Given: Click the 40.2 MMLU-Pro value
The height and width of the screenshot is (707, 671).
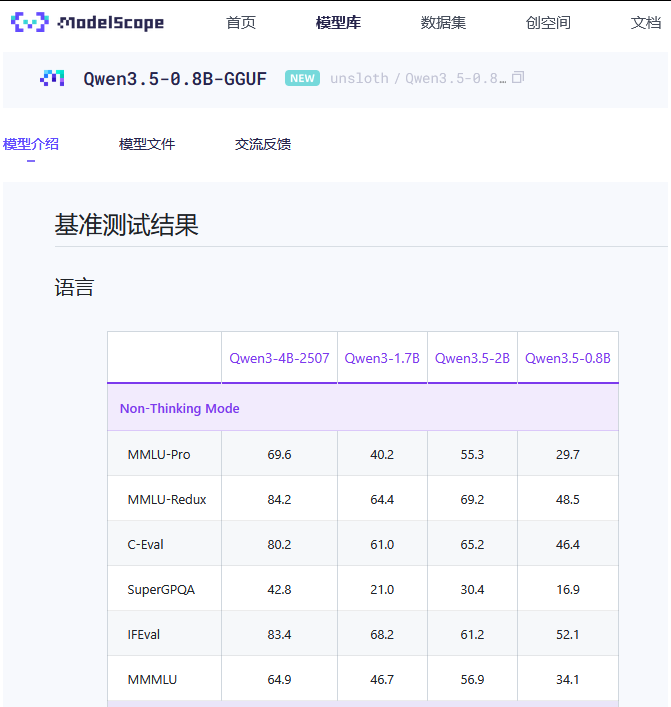Looking at the screenshot, I should [382, 454].
